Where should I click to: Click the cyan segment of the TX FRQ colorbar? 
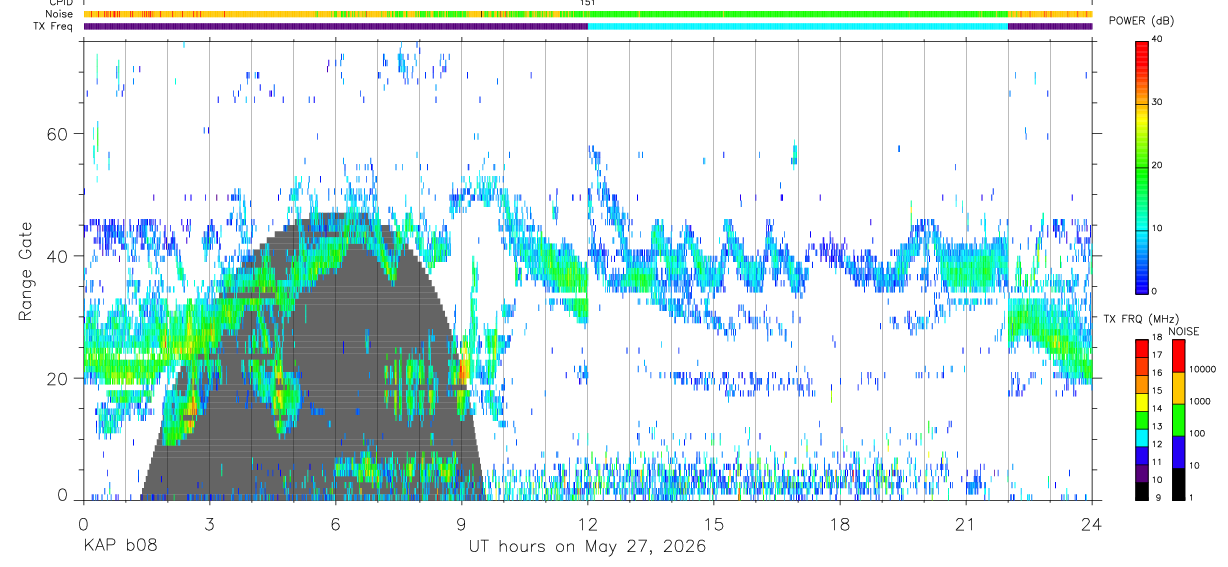1142,437
